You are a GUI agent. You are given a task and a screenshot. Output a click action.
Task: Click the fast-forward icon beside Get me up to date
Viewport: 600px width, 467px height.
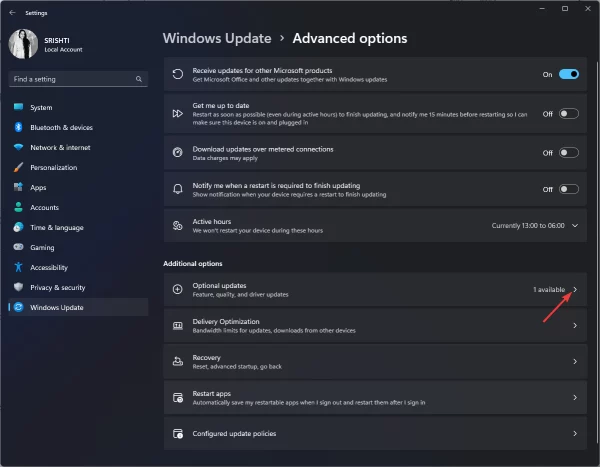(x=178, y=114)
